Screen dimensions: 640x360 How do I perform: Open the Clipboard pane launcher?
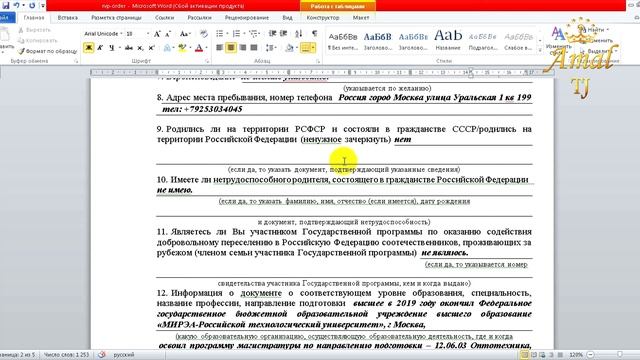pos(76,61)
